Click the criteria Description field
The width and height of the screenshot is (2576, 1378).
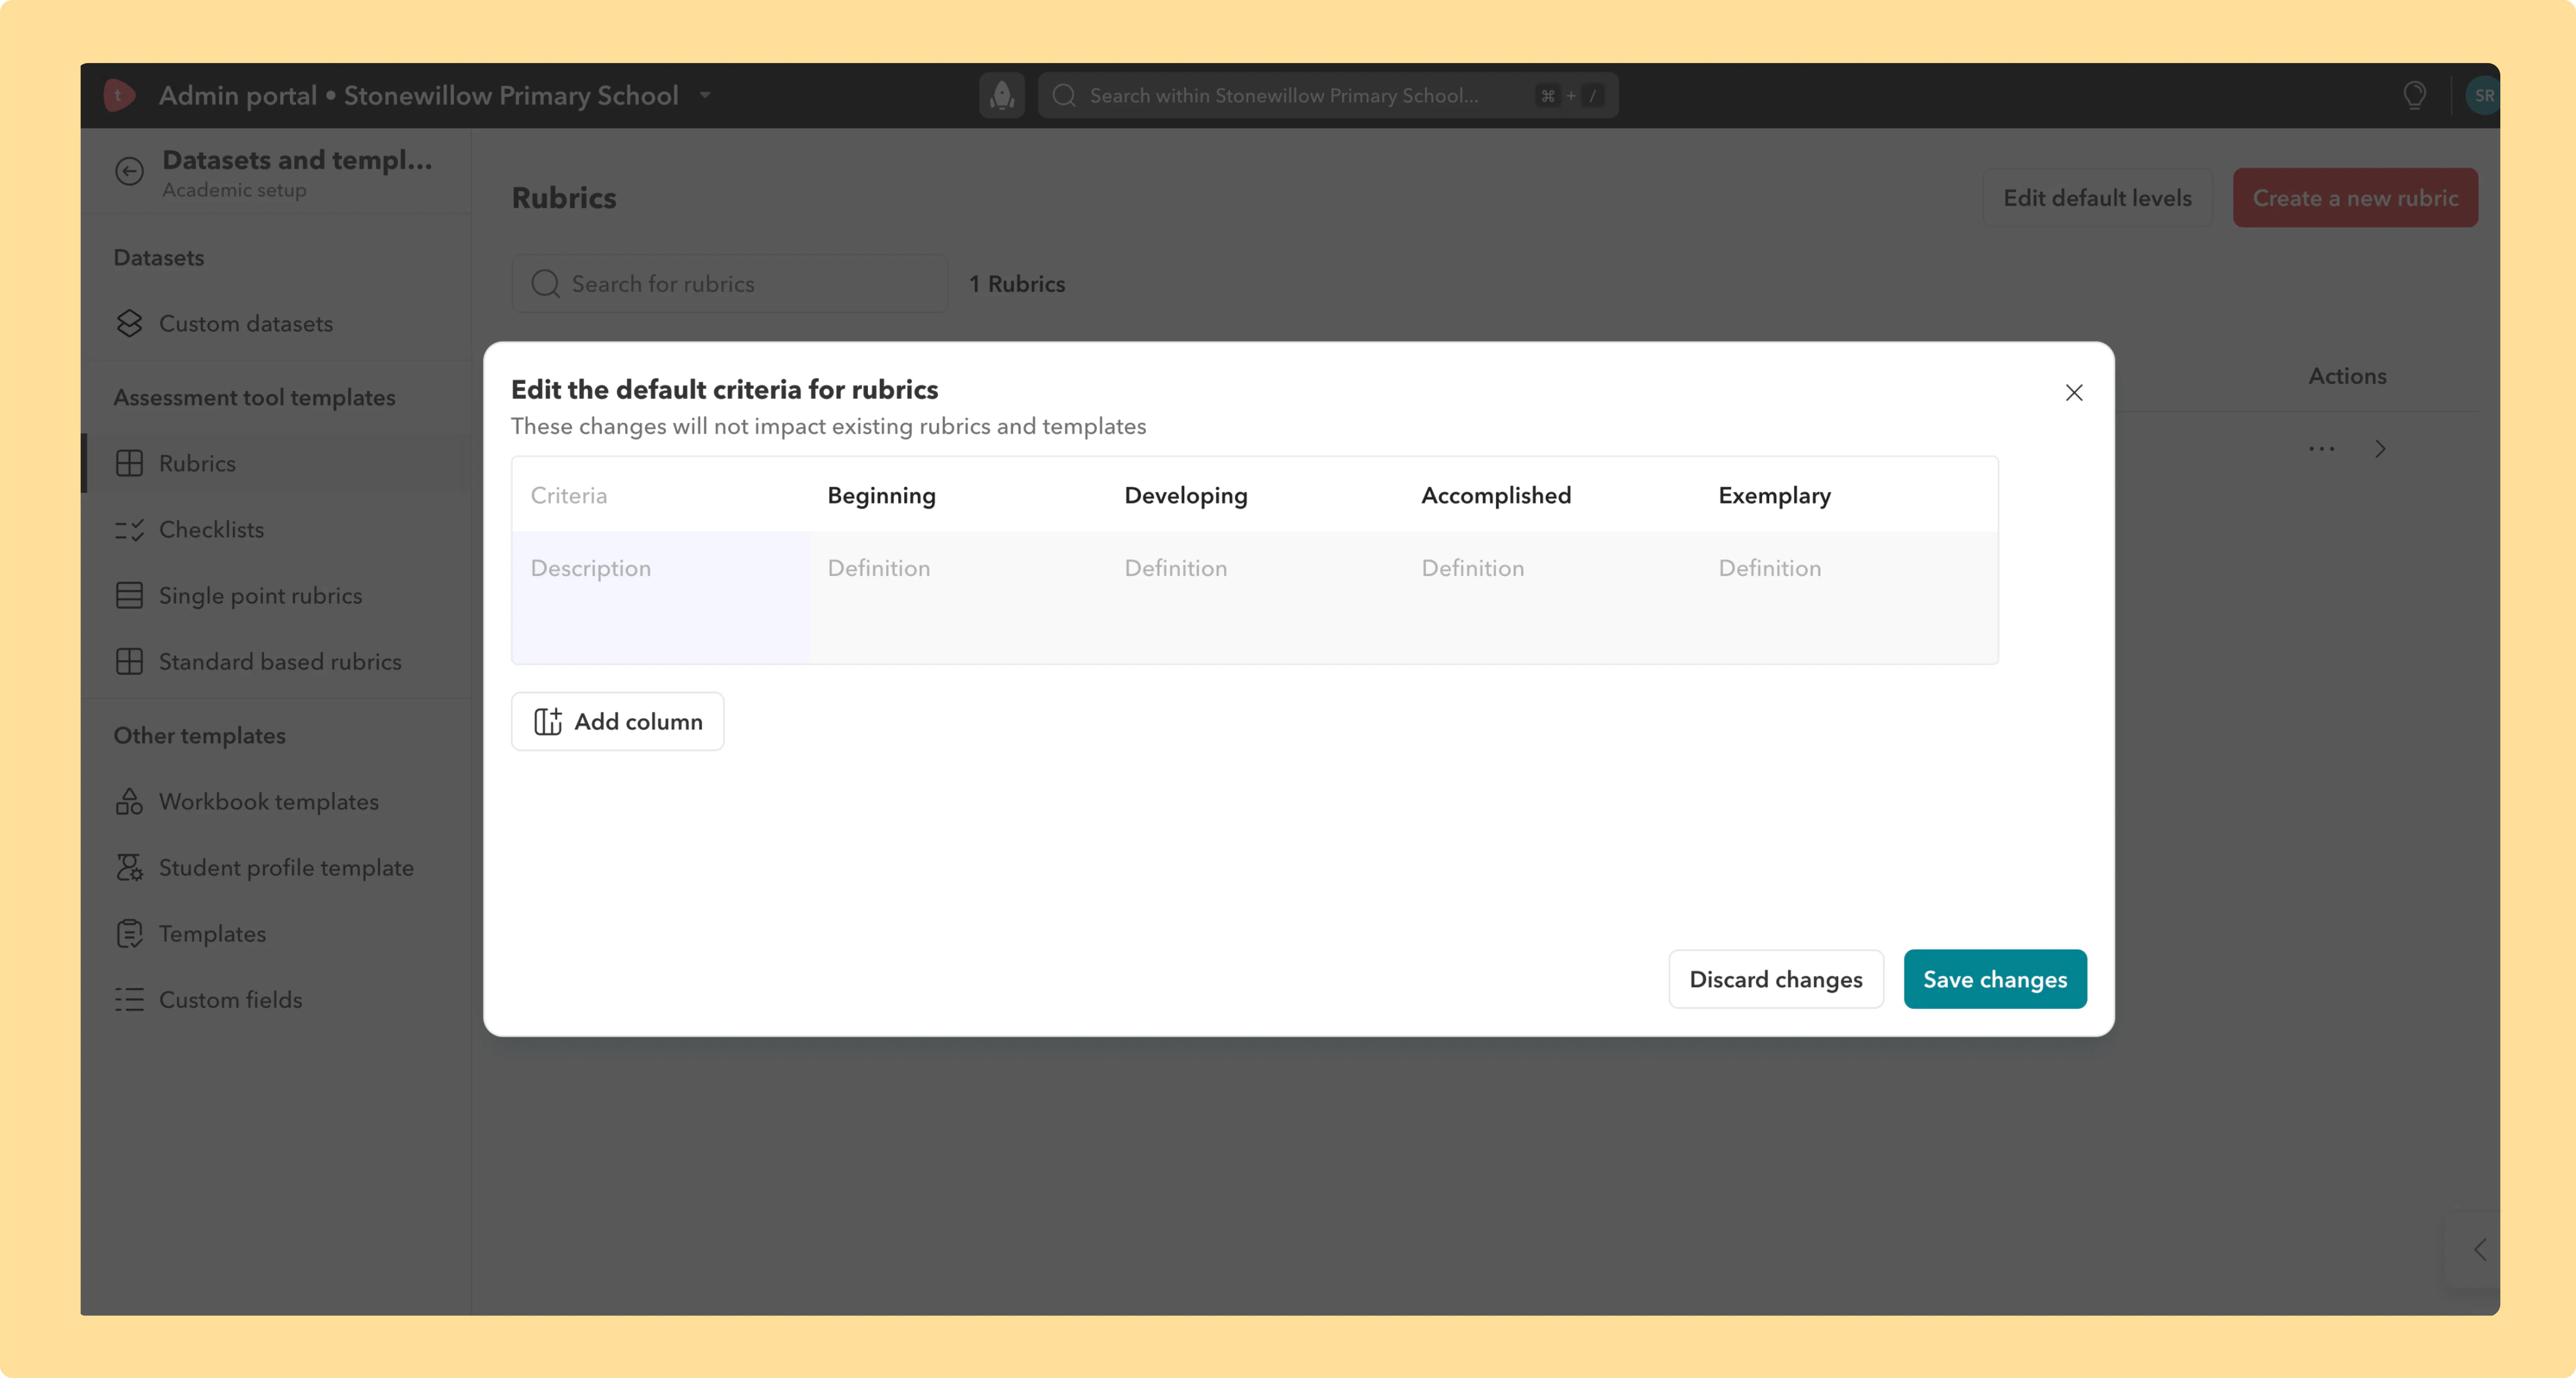[661, 597]
